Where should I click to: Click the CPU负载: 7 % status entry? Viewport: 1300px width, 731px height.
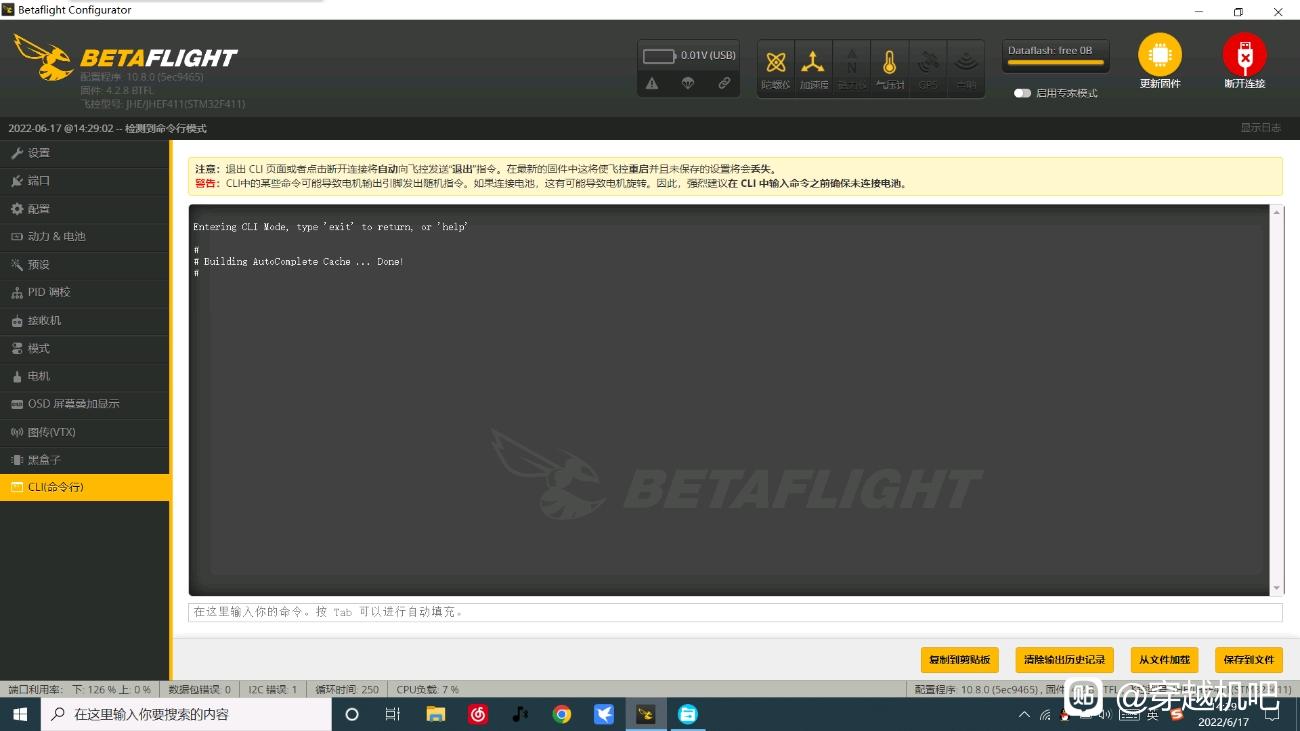click(428, 689)
